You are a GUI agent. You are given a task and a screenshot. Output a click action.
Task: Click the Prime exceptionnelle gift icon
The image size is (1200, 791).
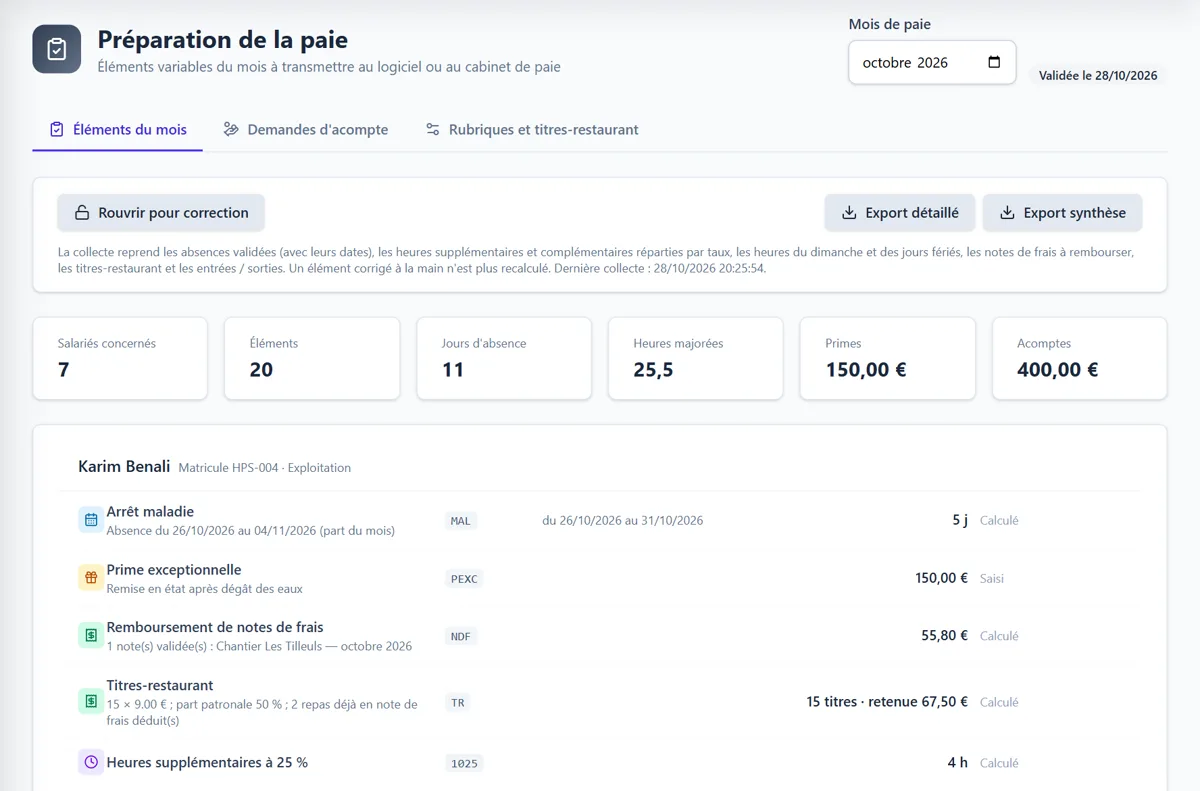click(91, 578)
